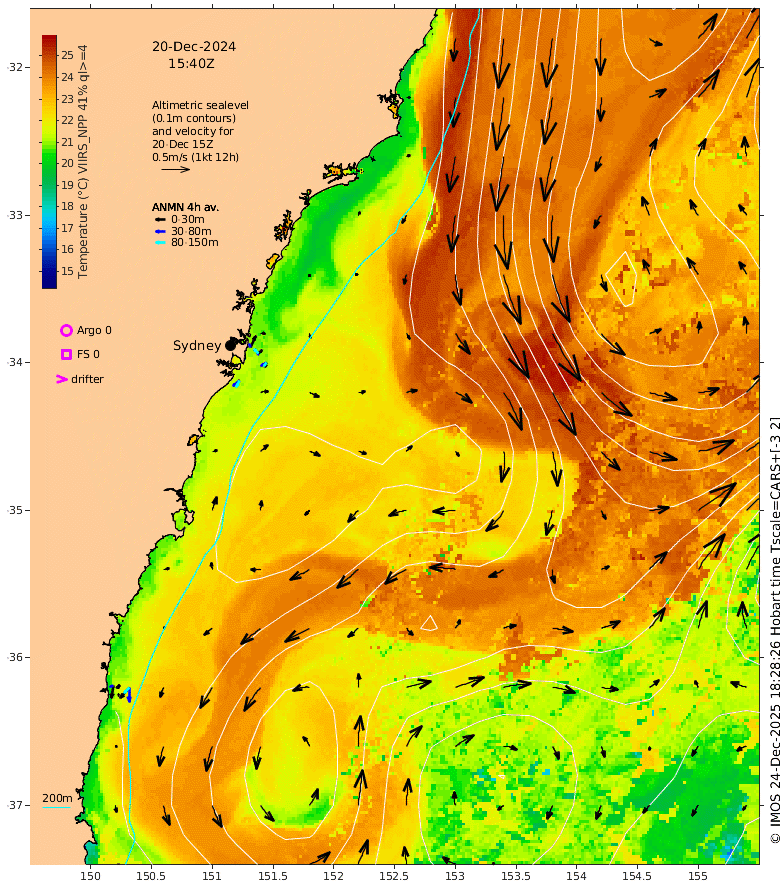The width and height of the screenshot is (780, 890).
Task: Click the 153.5 longitude axis label
Action: click(515, 876)
